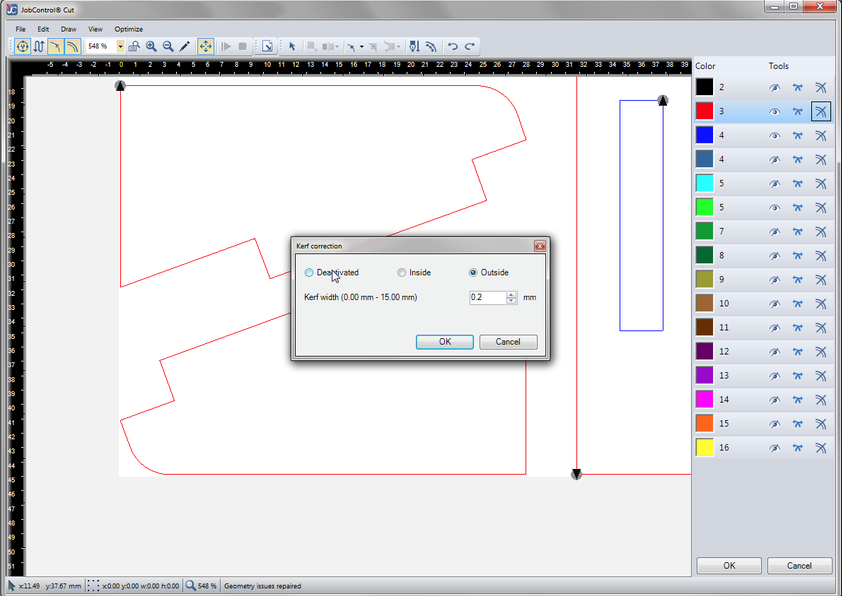Viewport: 842px width, 596px height.
Task: Toggle visibility eye for the black color row
Action: pos(774,88)
